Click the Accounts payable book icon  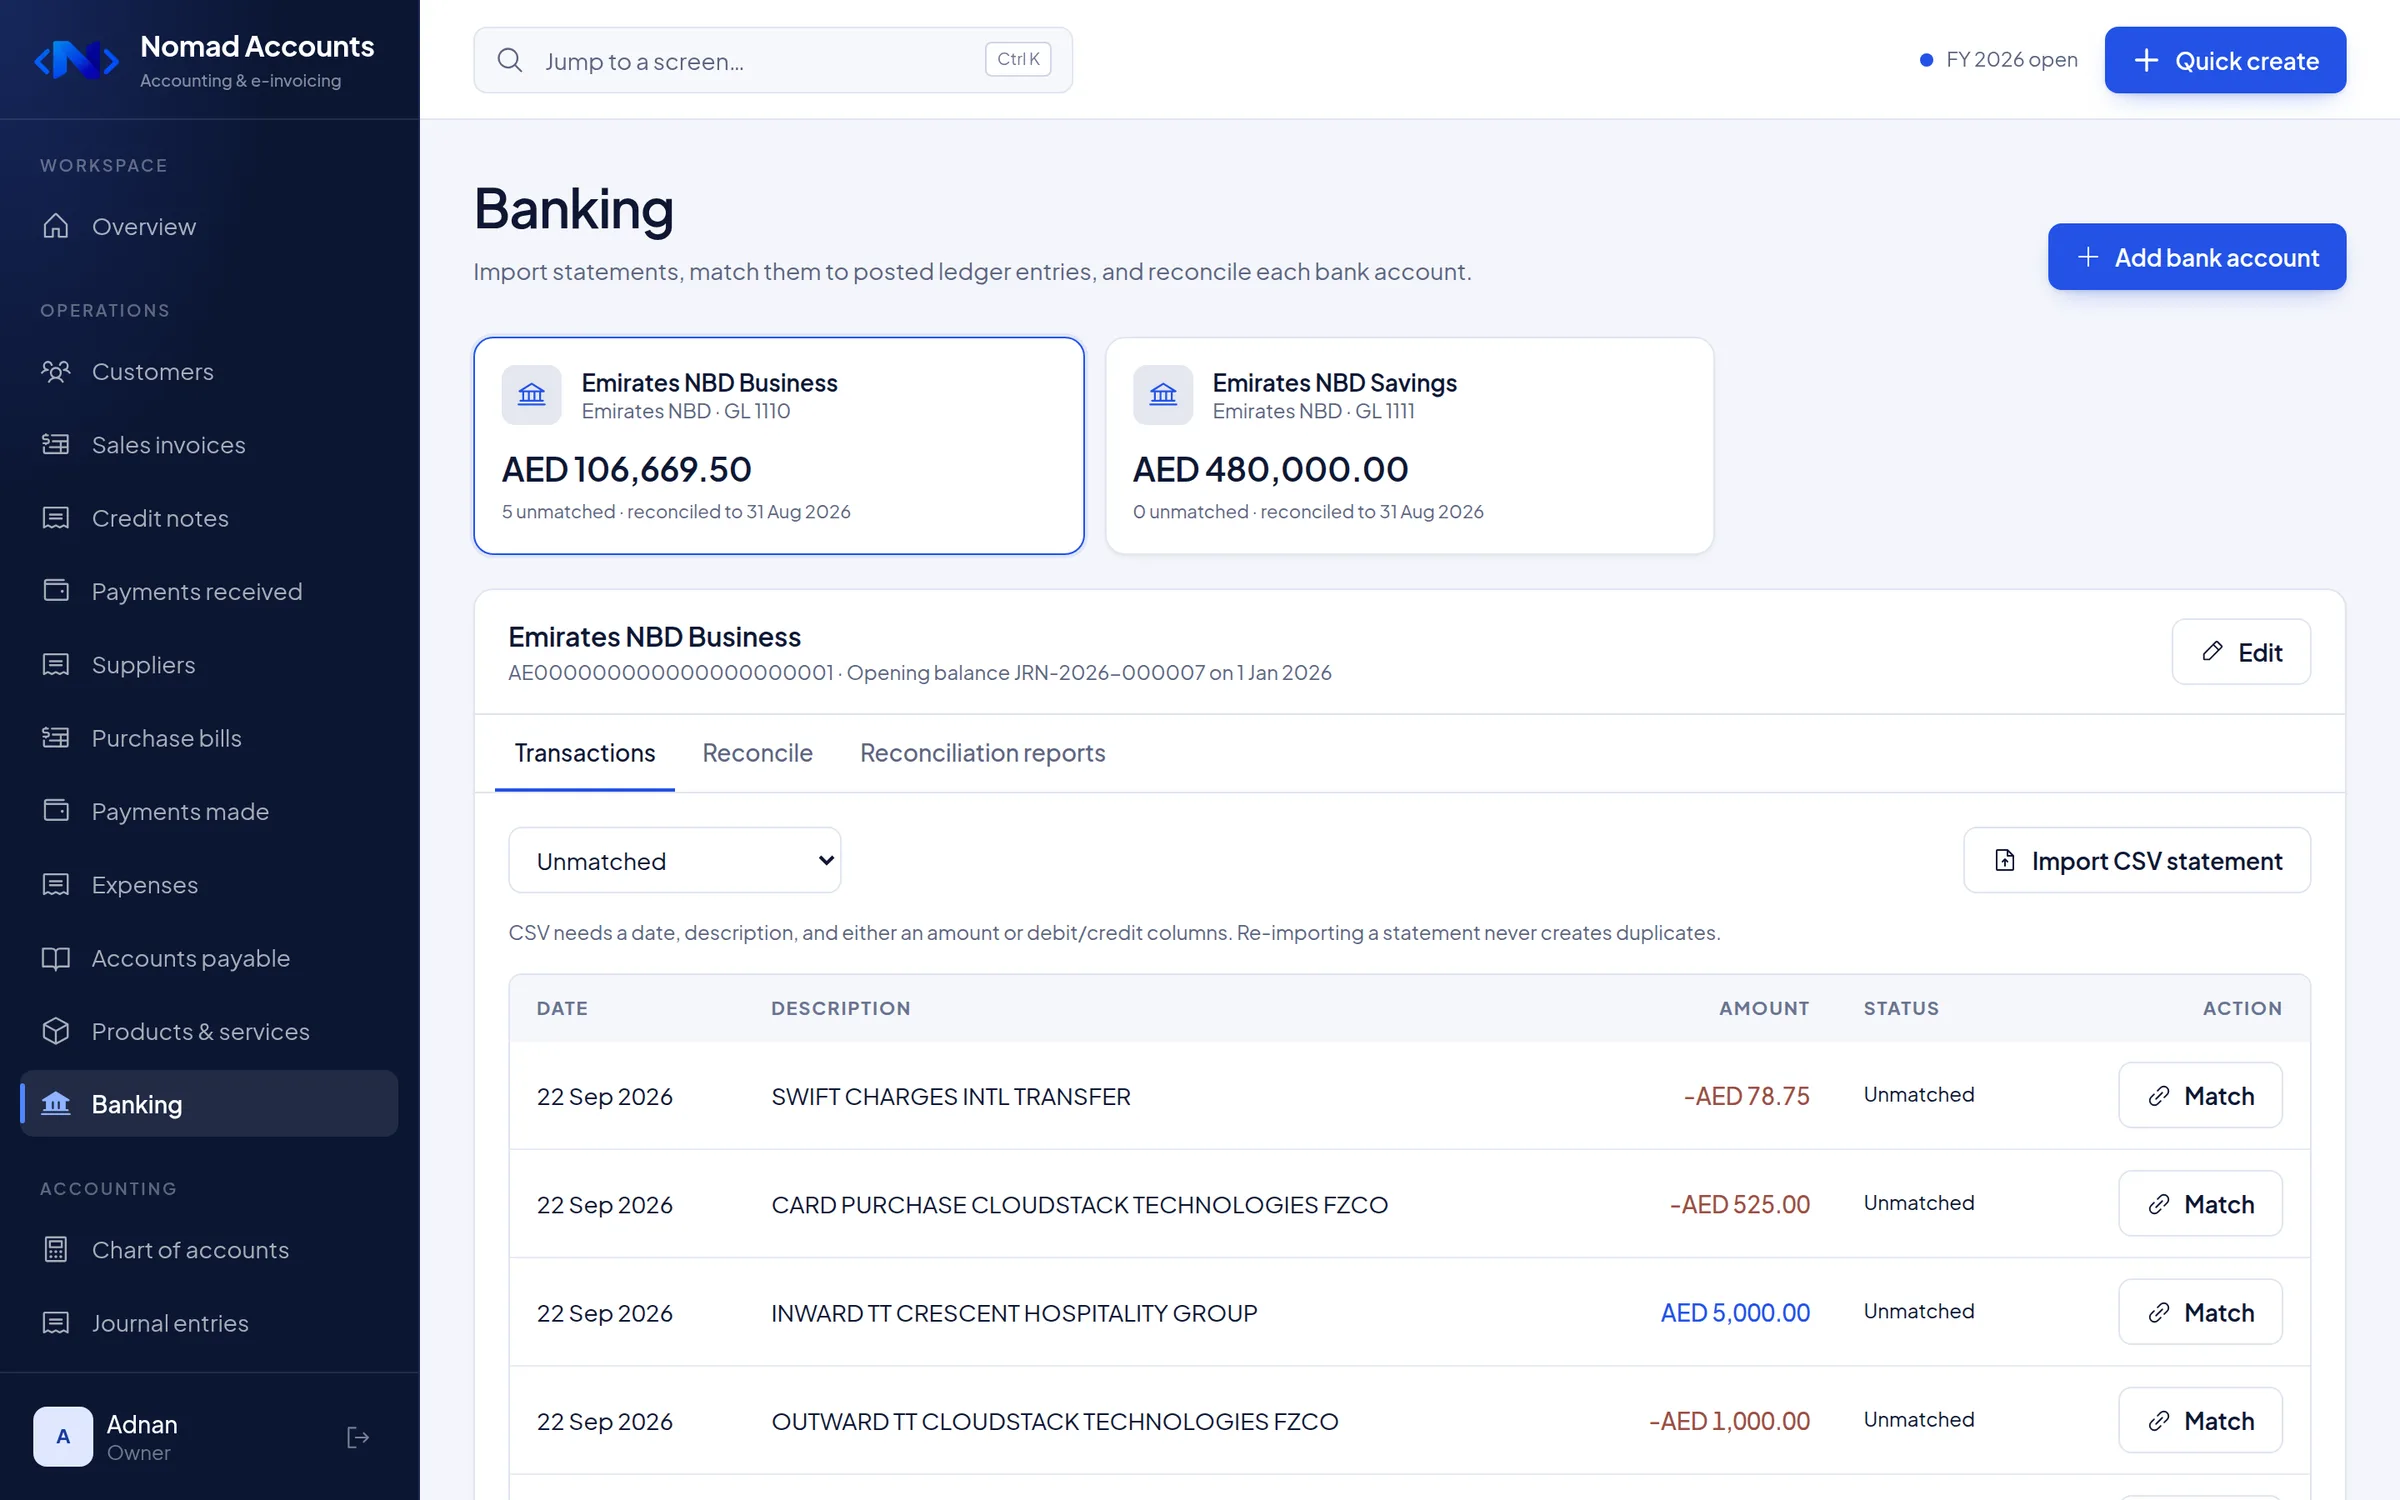[56, 958]
